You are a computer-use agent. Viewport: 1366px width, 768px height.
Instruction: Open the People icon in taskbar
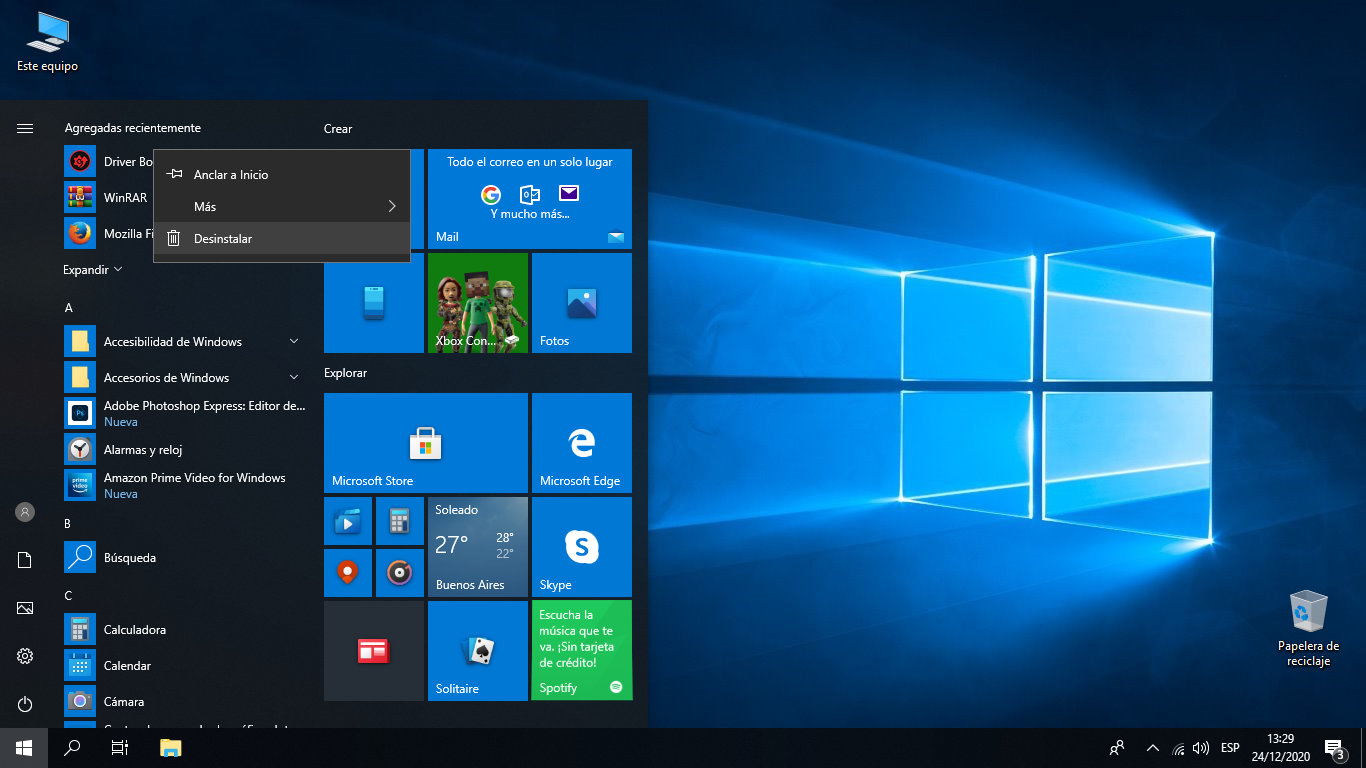coord(1117,748)
